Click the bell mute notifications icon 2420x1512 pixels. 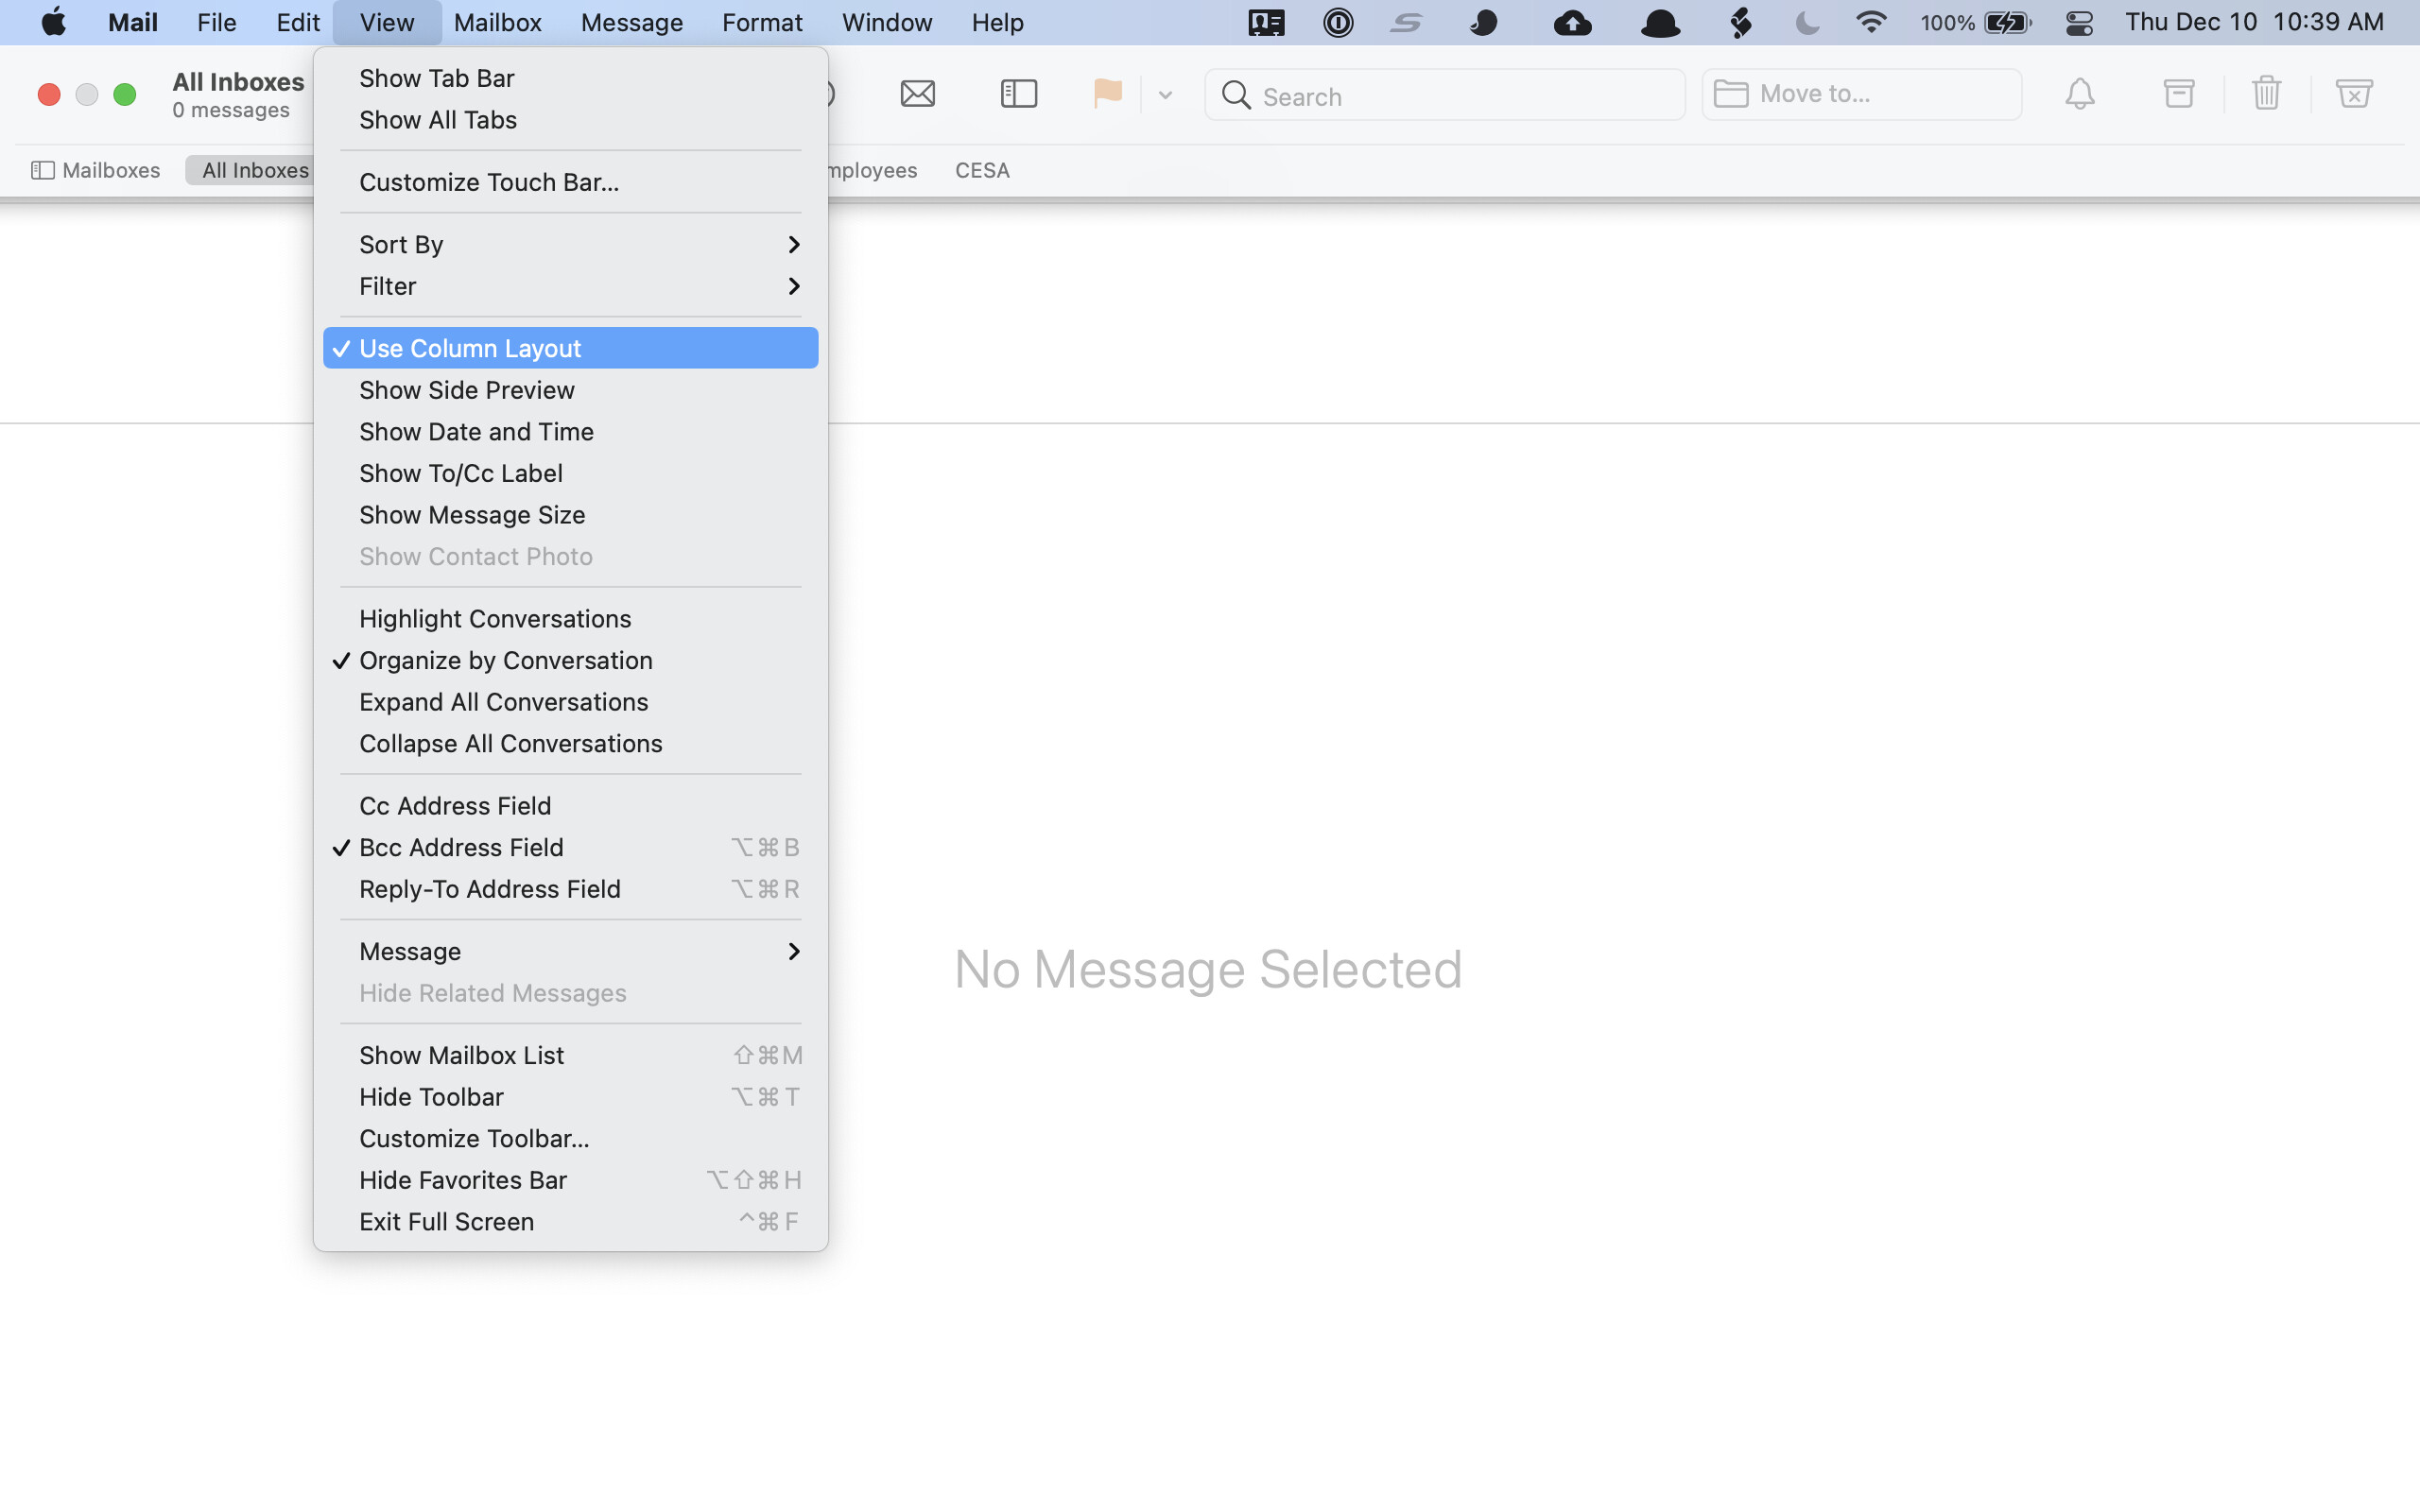[x=2079, y=94]
